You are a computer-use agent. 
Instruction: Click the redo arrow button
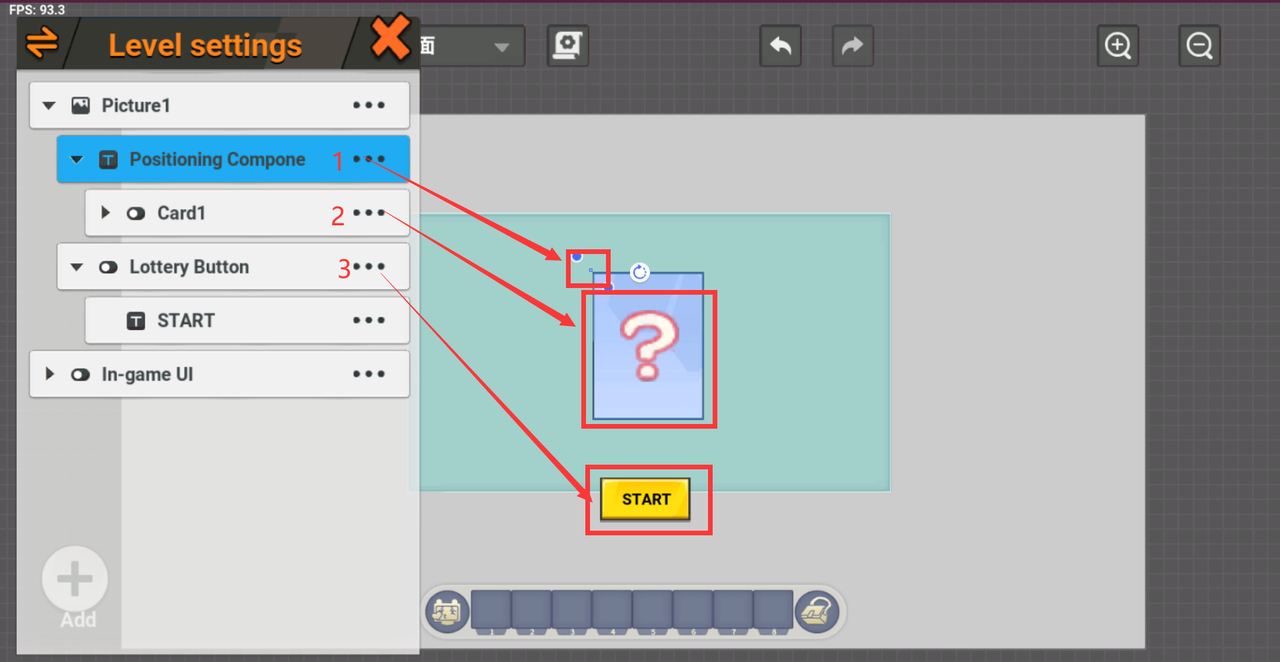852,46
